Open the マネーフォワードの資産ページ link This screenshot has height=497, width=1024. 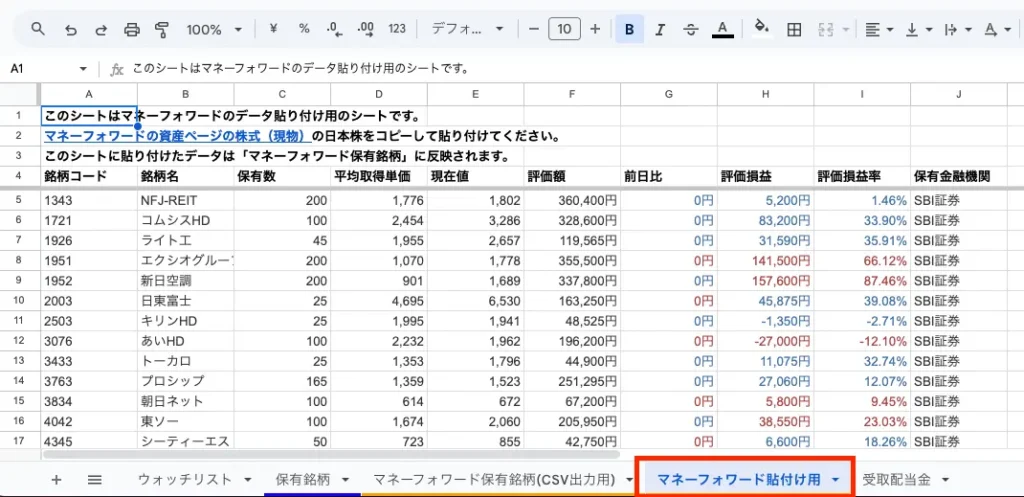point(176,136)
